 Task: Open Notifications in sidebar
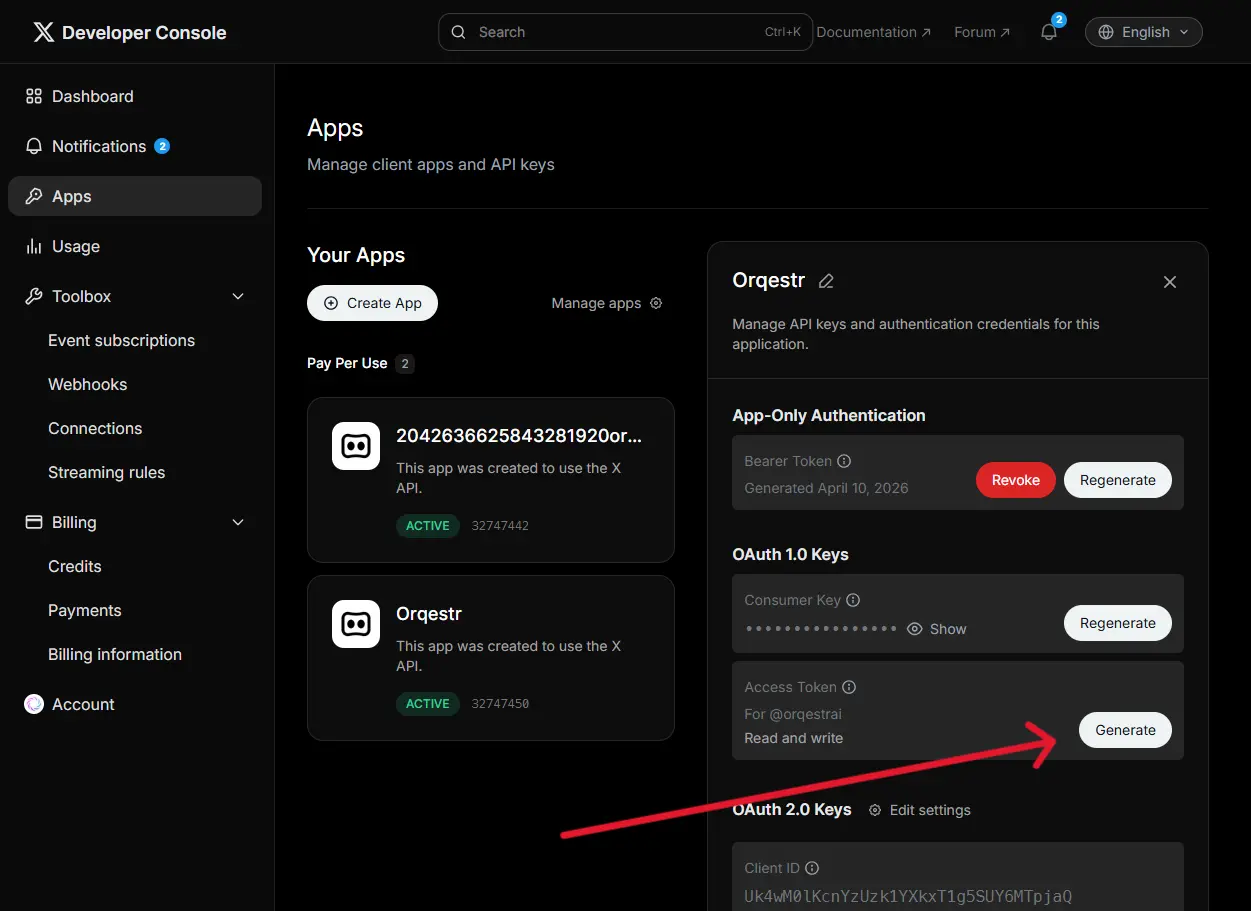coord(135,146)
